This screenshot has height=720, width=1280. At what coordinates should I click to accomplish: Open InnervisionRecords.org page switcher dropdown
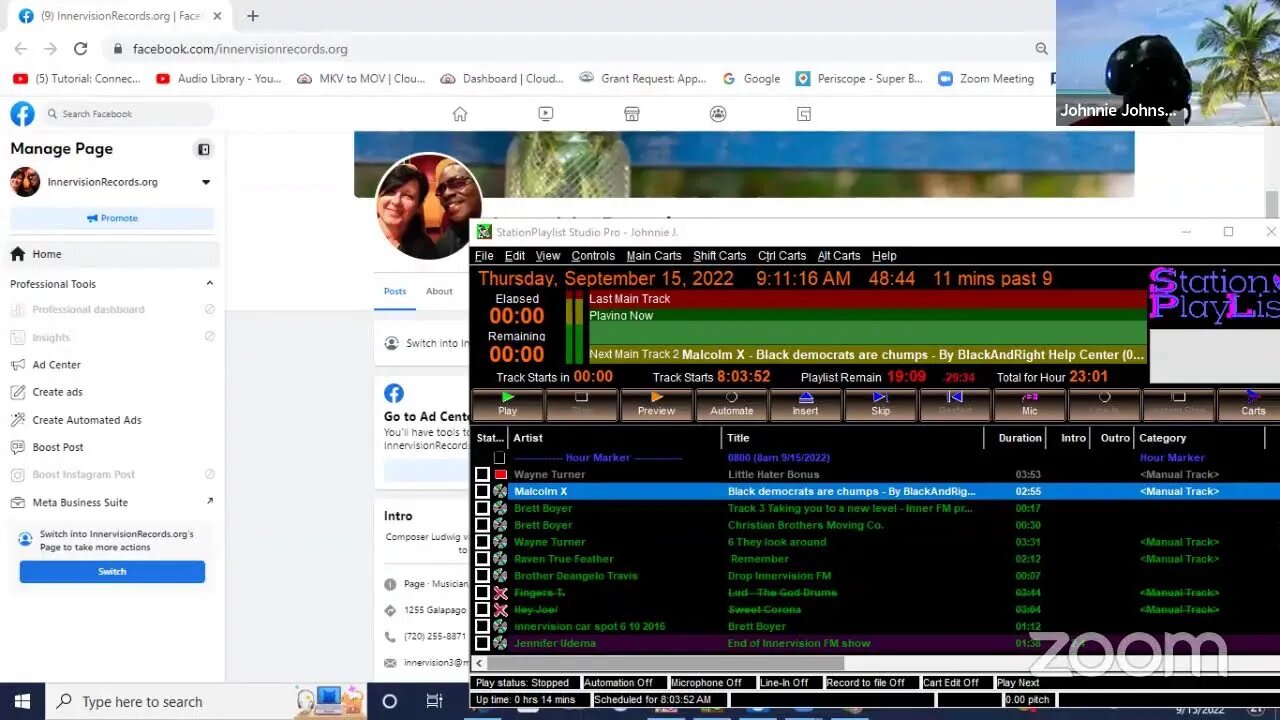[206, 182]
